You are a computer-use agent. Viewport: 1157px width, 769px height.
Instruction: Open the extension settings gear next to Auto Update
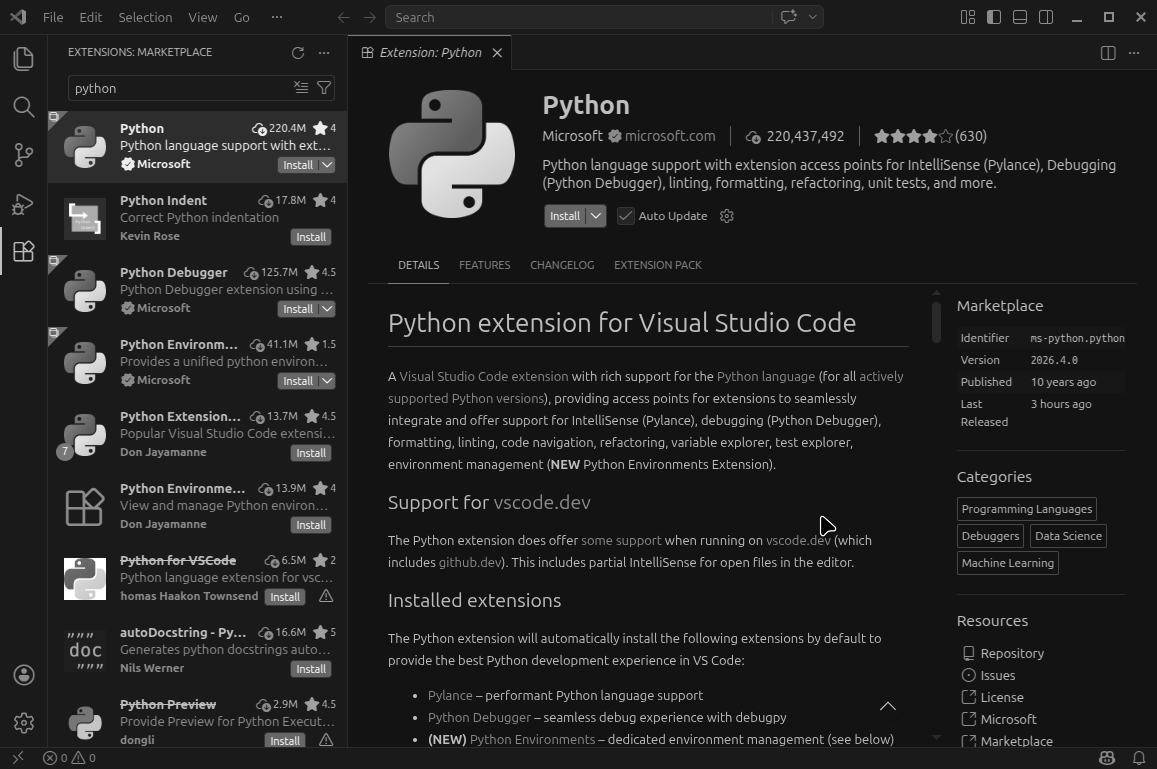click(x=727, y=216)
